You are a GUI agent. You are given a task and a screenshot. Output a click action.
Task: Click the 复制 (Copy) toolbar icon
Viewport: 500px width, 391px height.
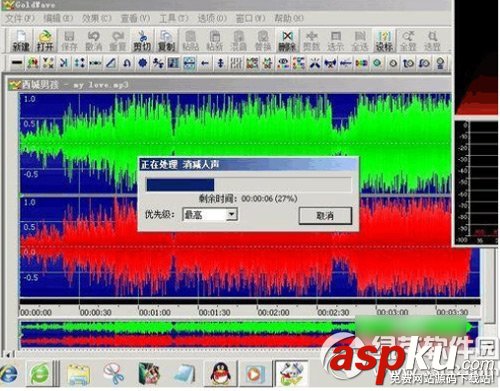tap(166, 41)
